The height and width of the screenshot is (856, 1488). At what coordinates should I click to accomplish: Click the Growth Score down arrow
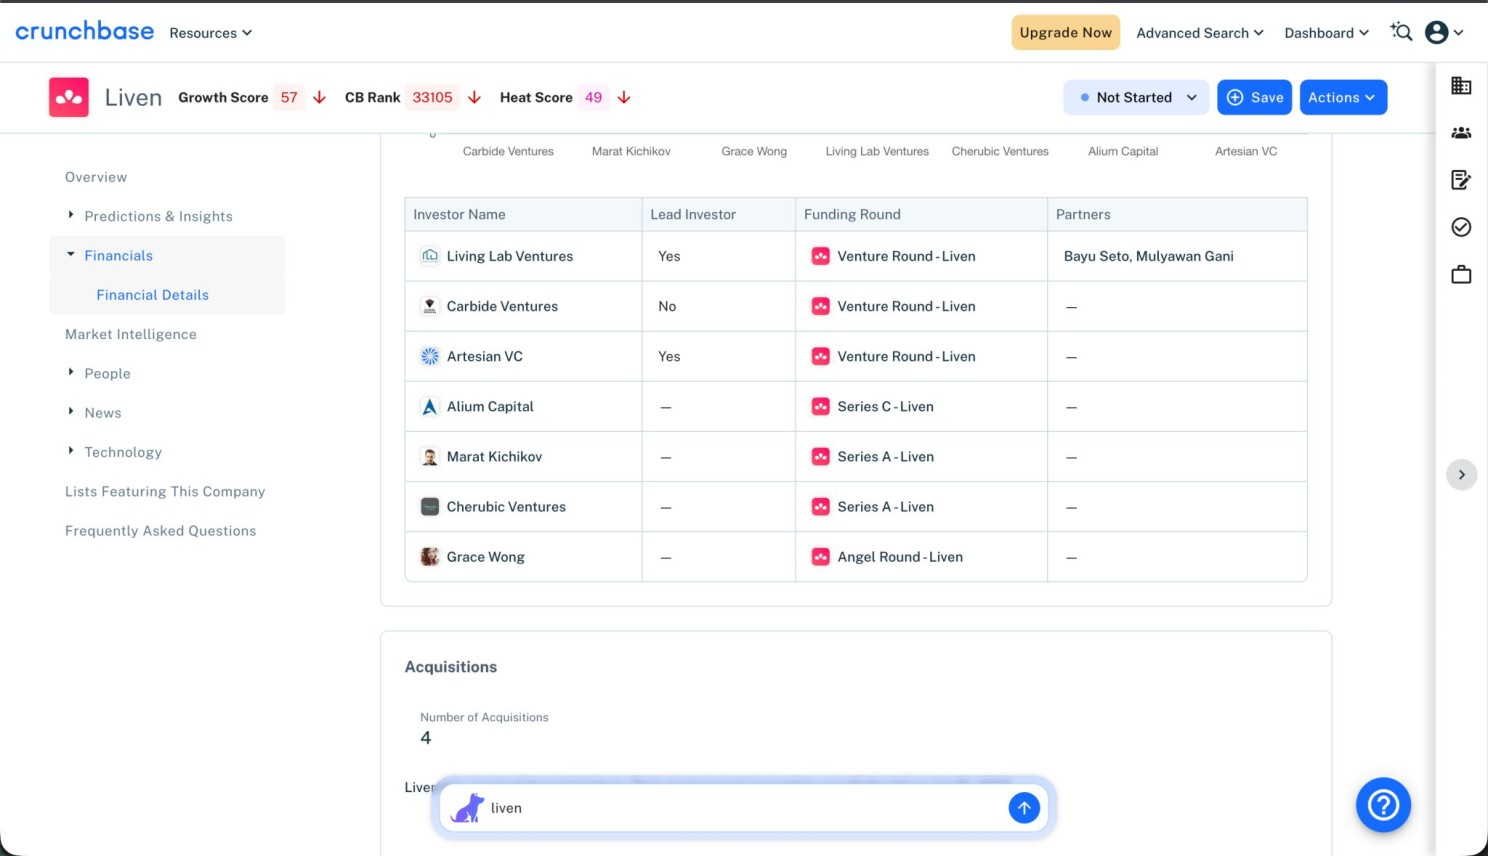[x=320, y=97]
